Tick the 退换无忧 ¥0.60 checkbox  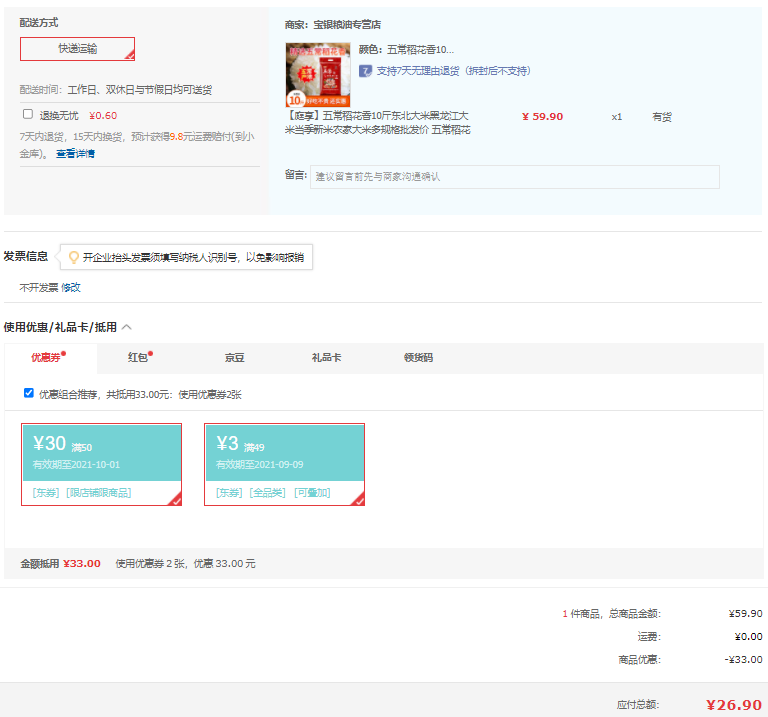point(28,114)
